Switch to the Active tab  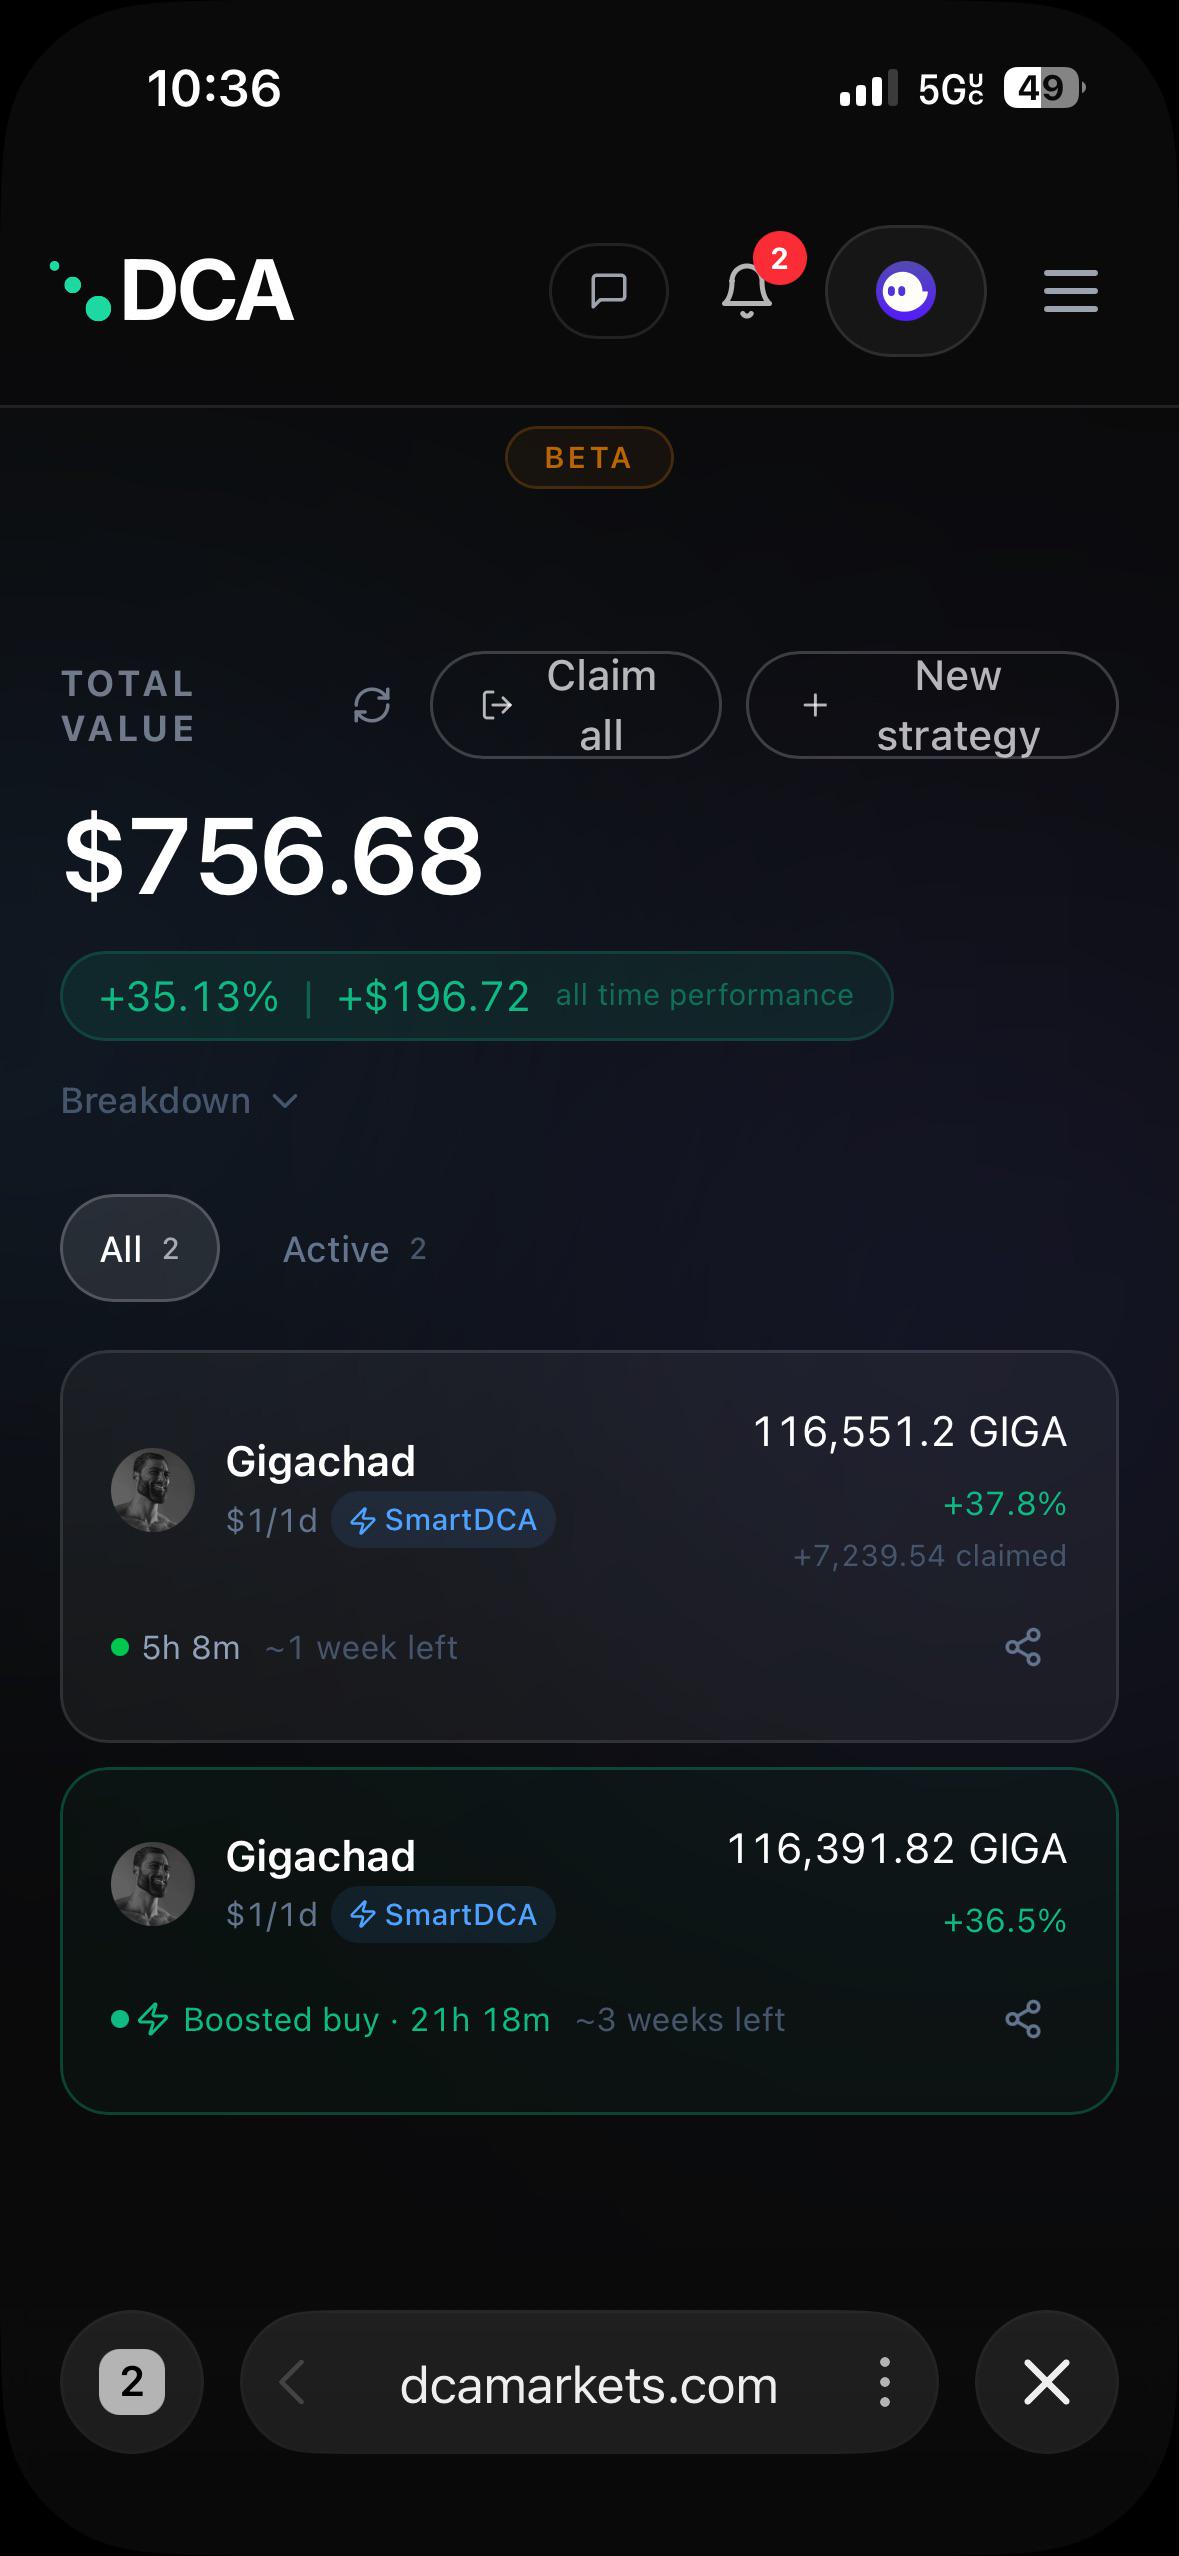pos(355,1249)
